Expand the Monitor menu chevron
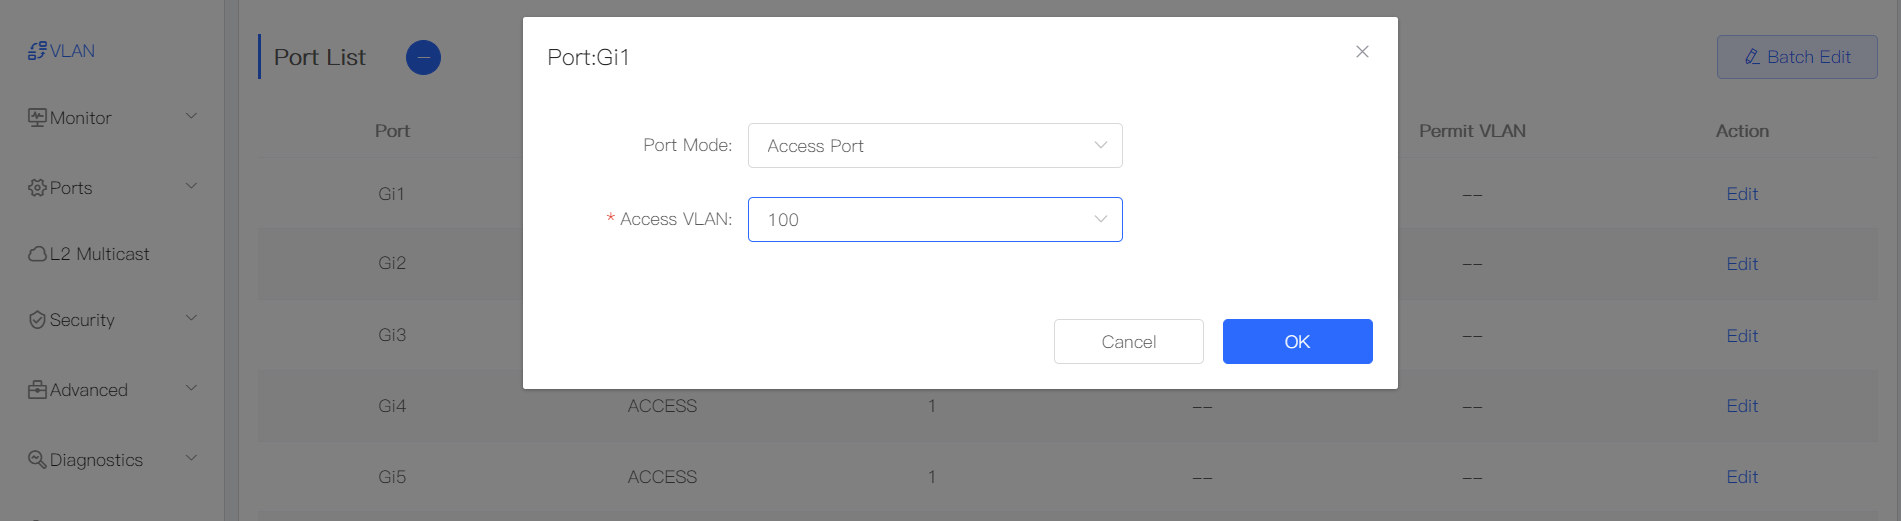The image size is (1901, 521). (191, 117)
